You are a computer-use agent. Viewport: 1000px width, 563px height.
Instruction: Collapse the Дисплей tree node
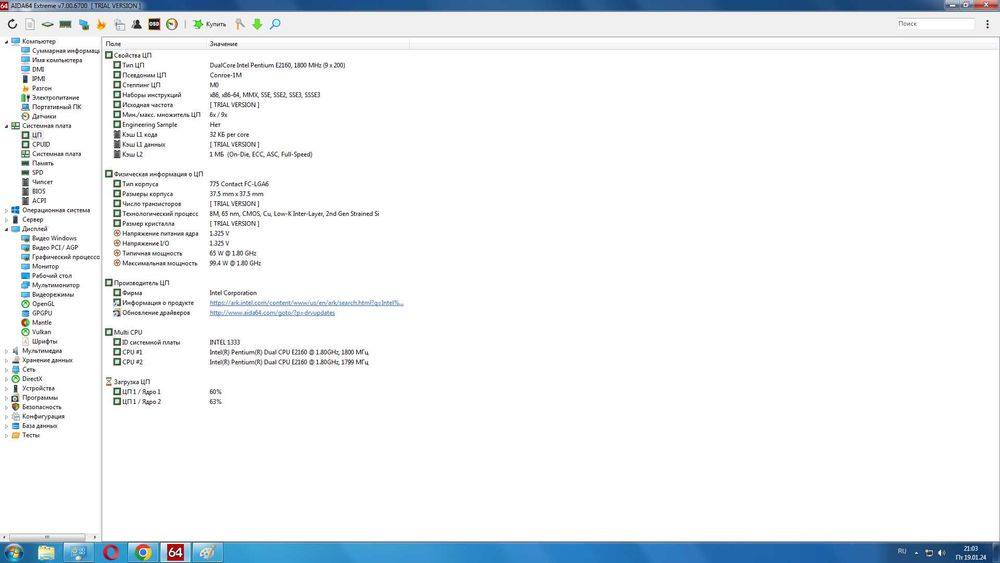[x=6, y=229]
